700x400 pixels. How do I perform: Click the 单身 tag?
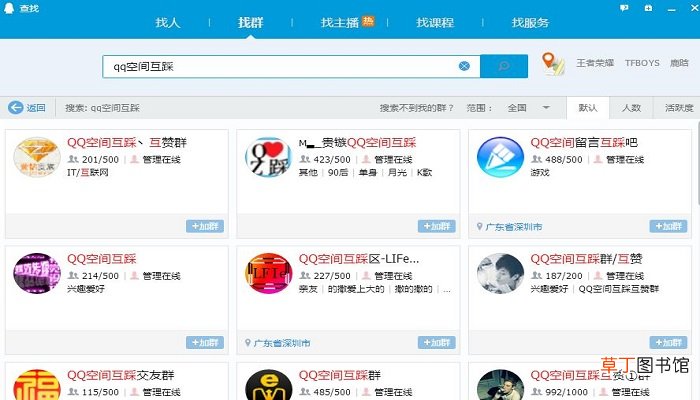point(368,172)
